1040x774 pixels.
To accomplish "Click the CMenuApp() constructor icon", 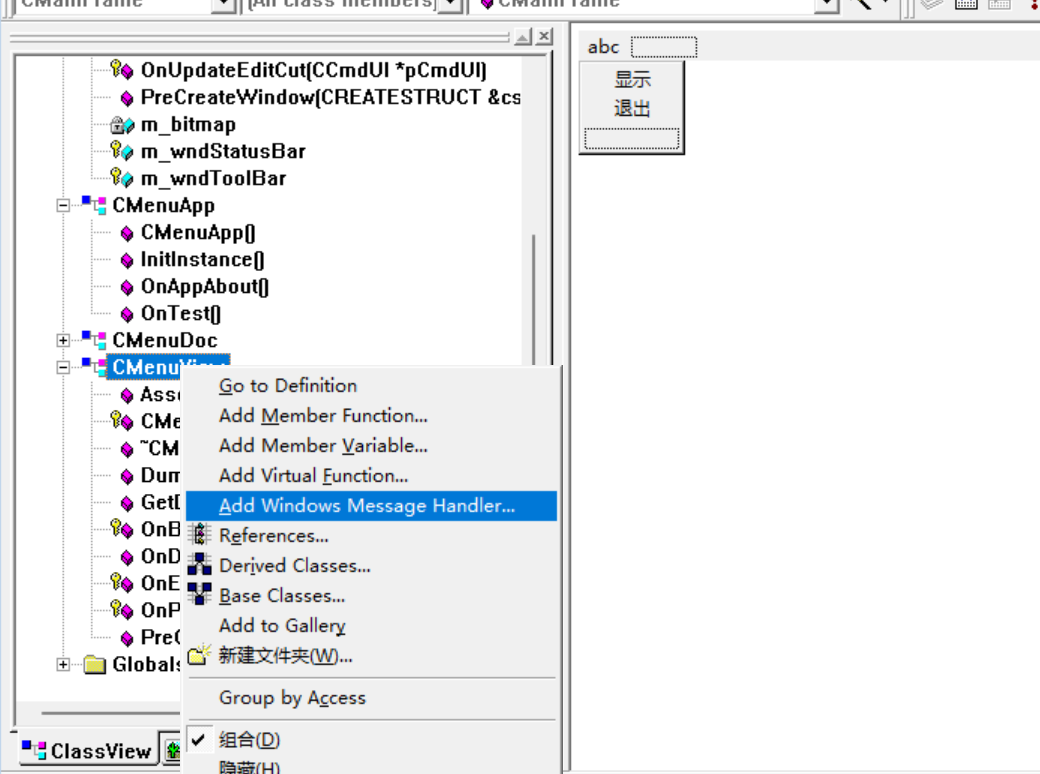I will (127, 233).
